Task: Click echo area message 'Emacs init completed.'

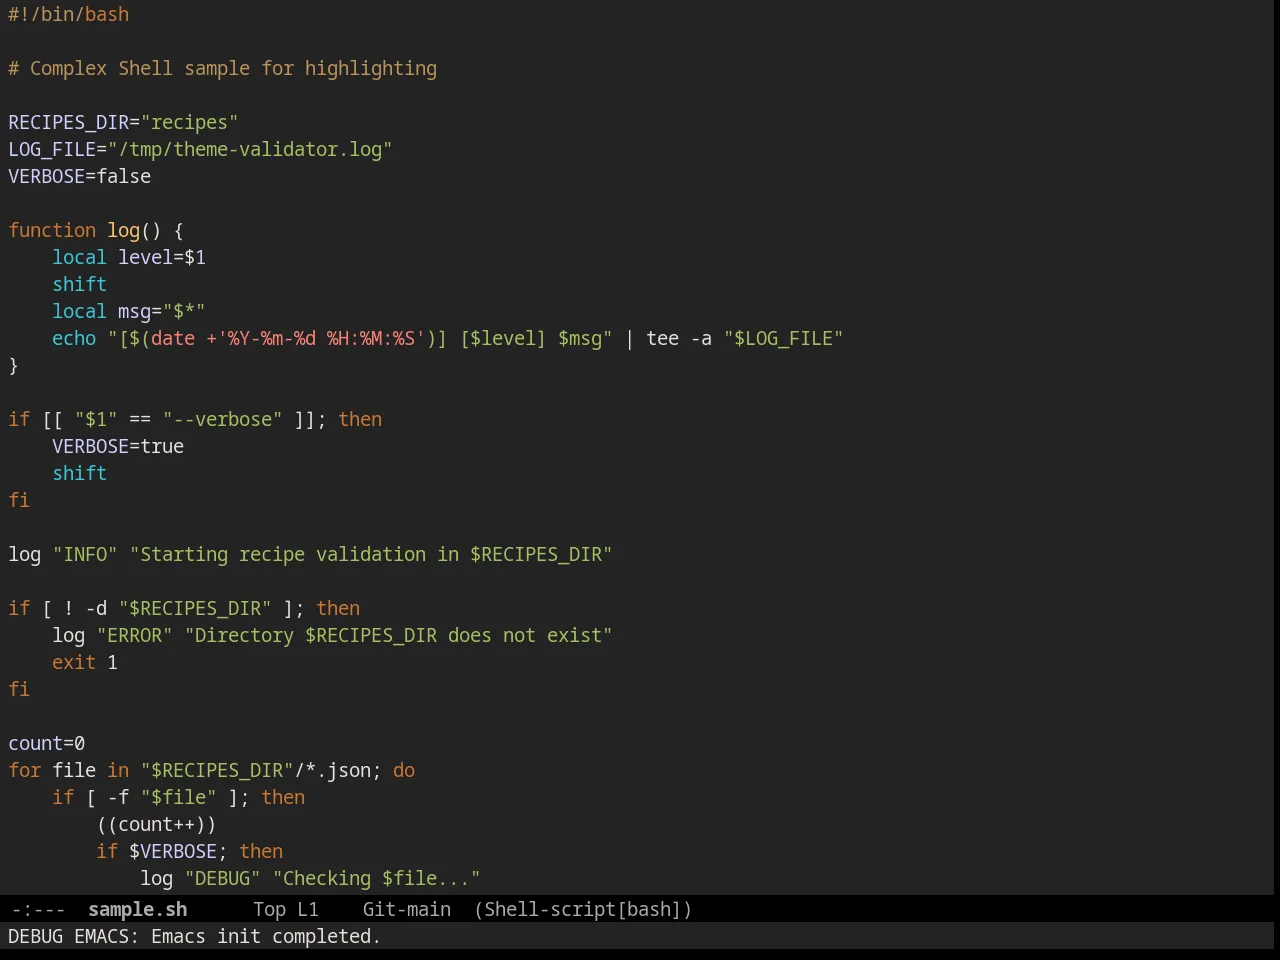Action: tap(266, 936)
